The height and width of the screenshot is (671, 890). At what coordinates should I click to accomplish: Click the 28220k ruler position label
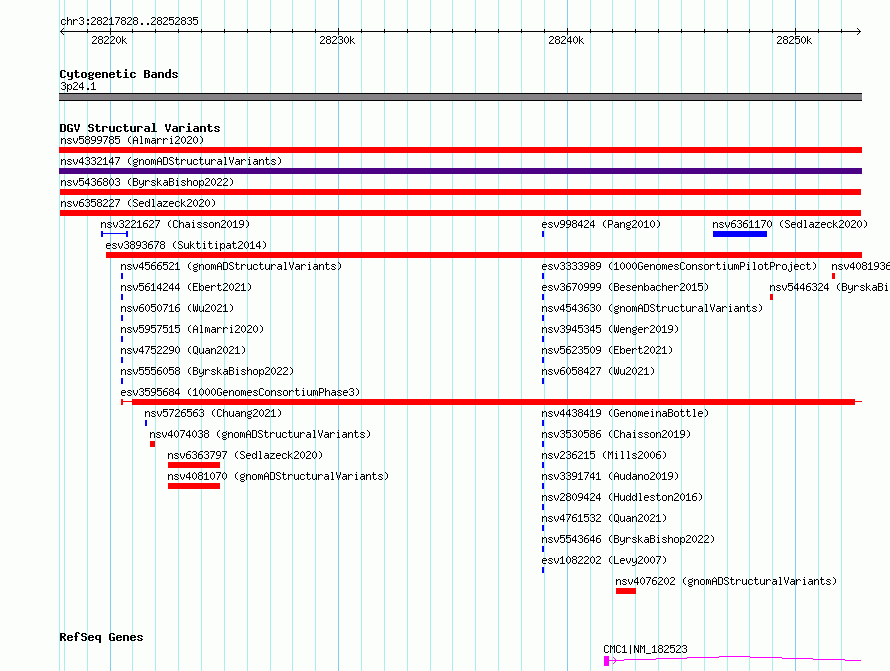[109, 40]
